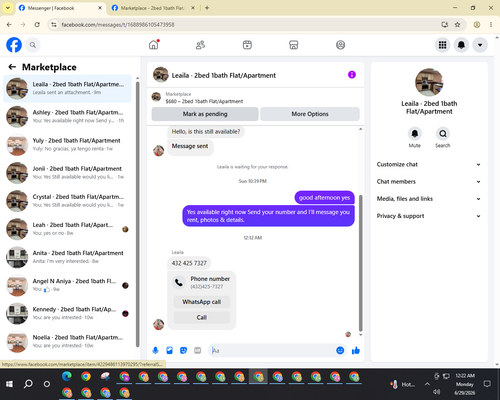Viewport: 500px width, 400px height.
Task: Switch to Marketplace 2bed 1bath browser tab
Action: tap(153, 8)
